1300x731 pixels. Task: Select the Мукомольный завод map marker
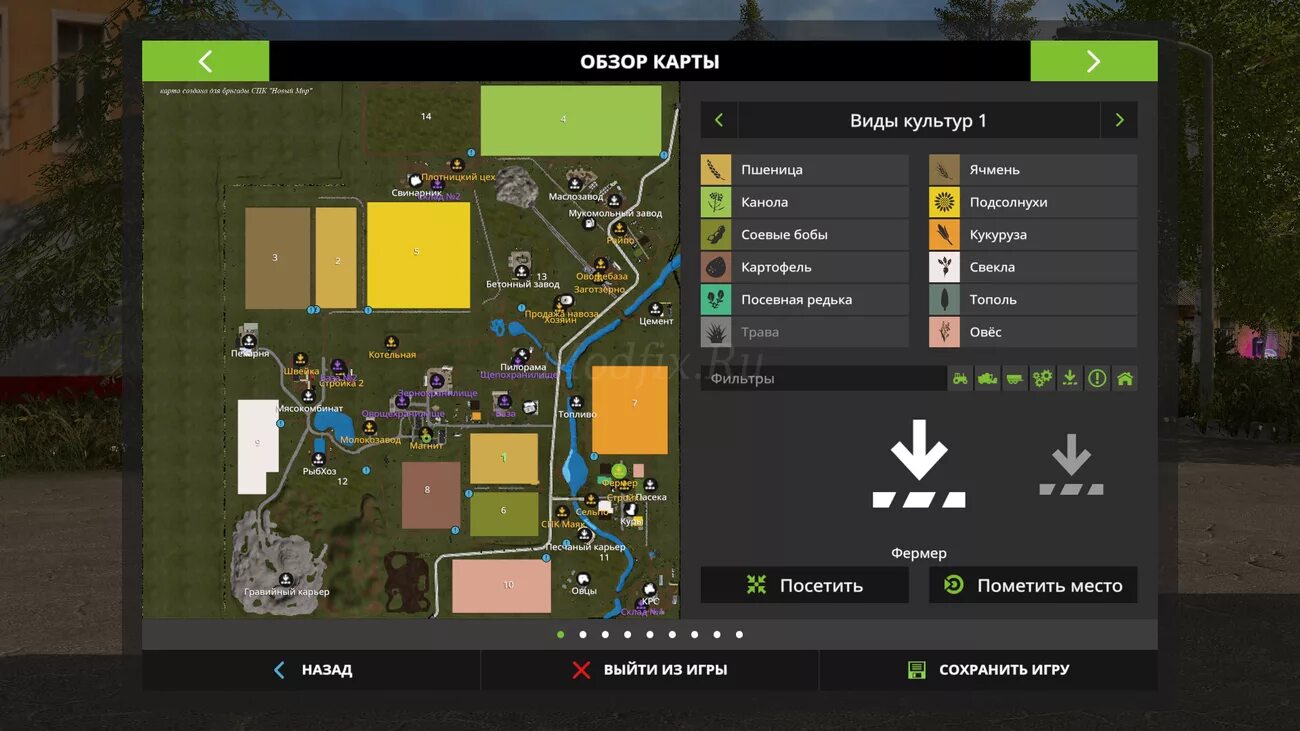pyautogui.click(x=615, y=201)
